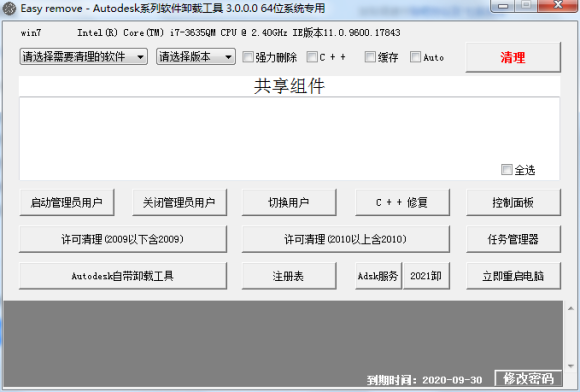The image size is (580, 392).
Task: Click the Easy remove app icon in title bar
Action: pyautogui.click(x=10, y=9)
